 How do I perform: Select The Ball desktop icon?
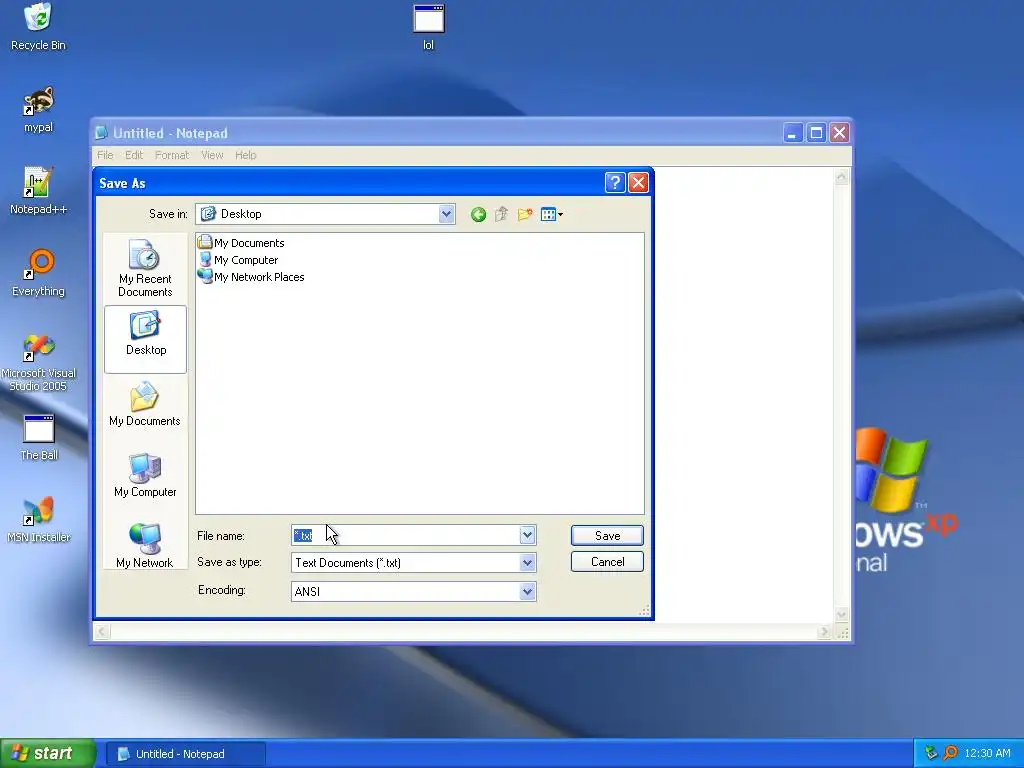pos(39,438)
